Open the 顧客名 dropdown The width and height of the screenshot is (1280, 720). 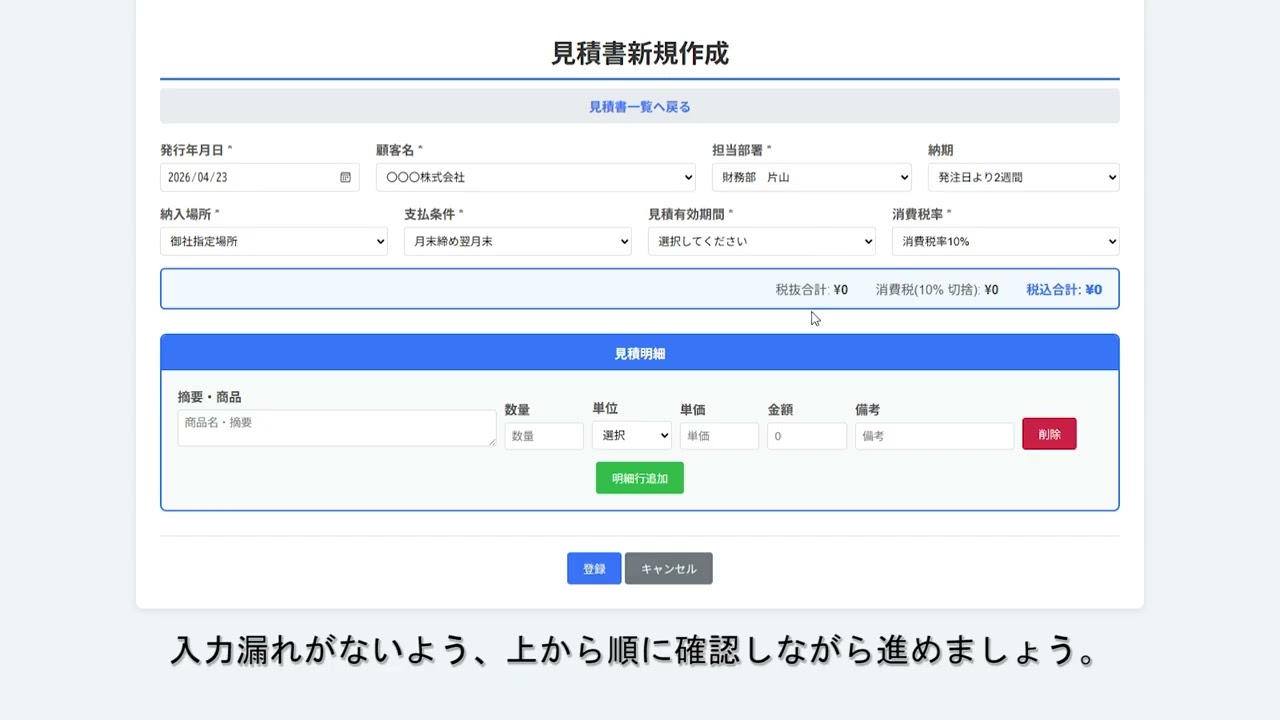pyautogui.click(x=535, y=177)
